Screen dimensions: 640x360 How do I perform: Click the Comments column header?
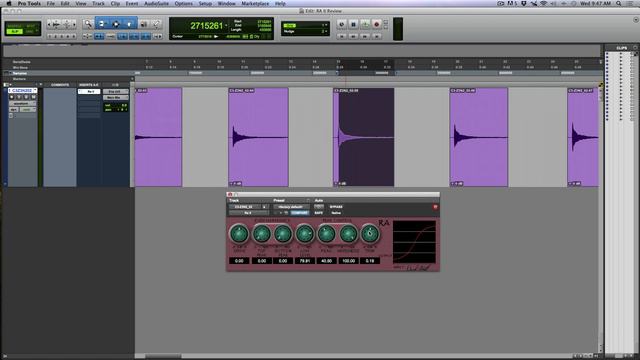(60, 85)
